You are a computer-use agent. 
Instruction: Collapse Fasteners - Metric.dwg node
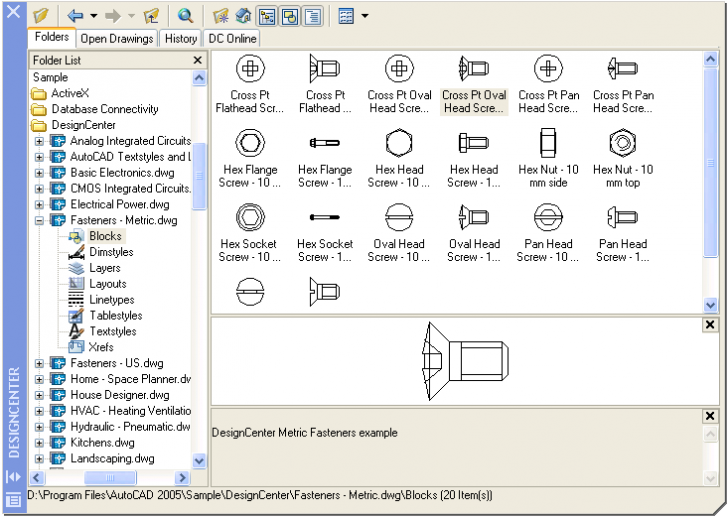(39, 220)
